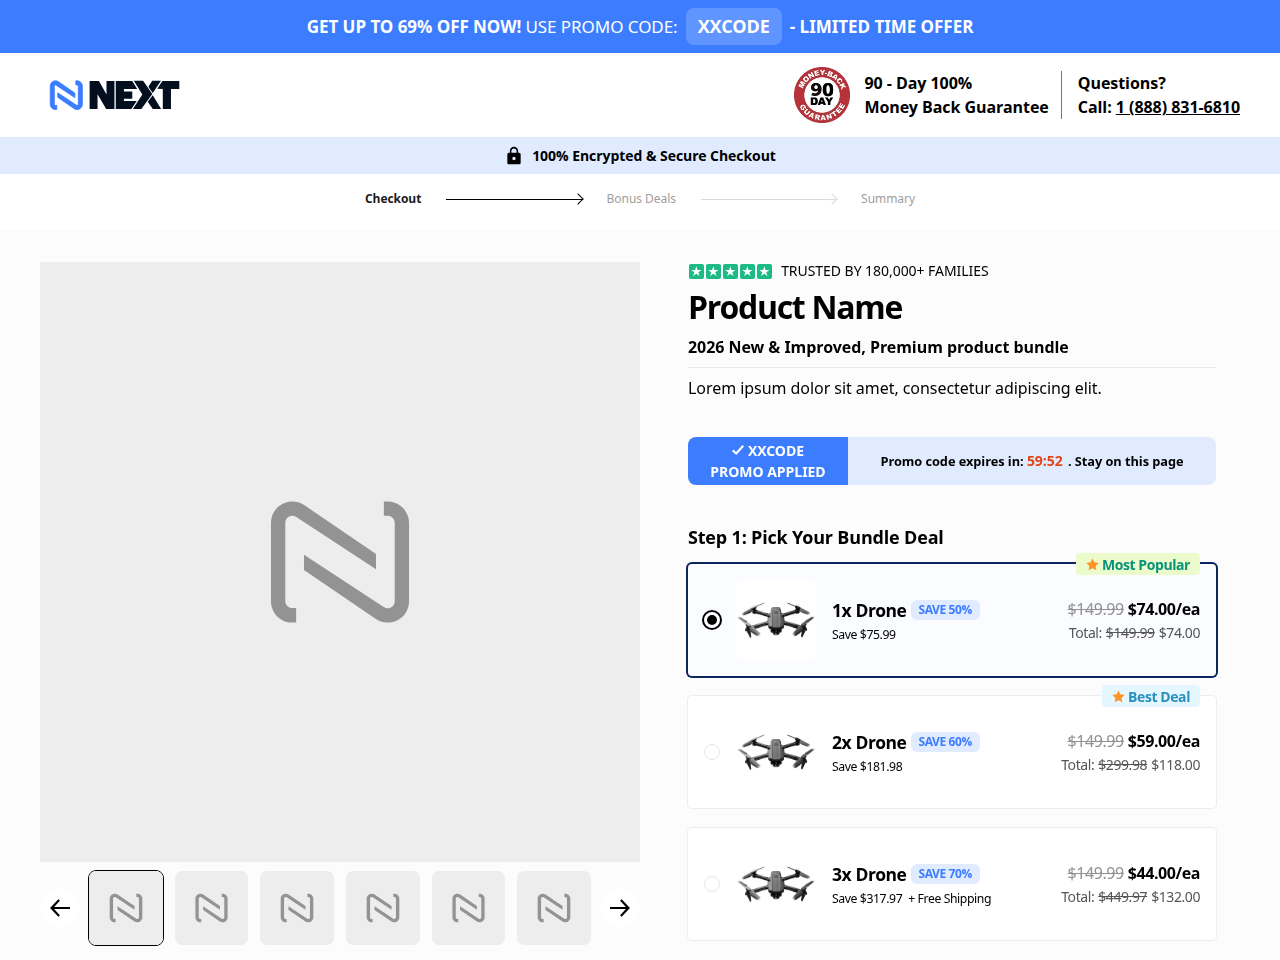
Task: Open the Summary step
Action: 888,199
